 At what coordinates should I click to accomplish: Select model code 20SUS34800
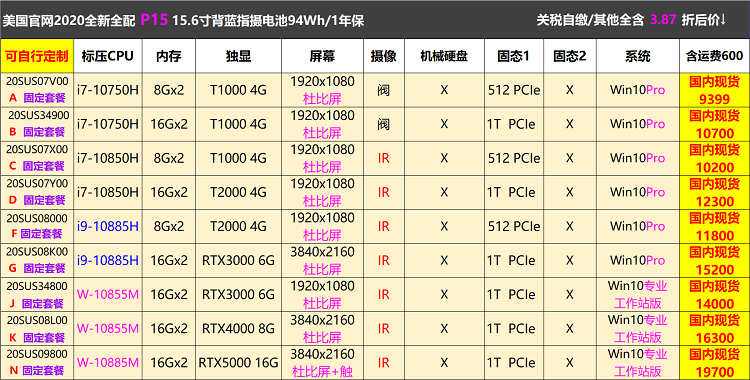pyautogui.click(x=37, y=286)
